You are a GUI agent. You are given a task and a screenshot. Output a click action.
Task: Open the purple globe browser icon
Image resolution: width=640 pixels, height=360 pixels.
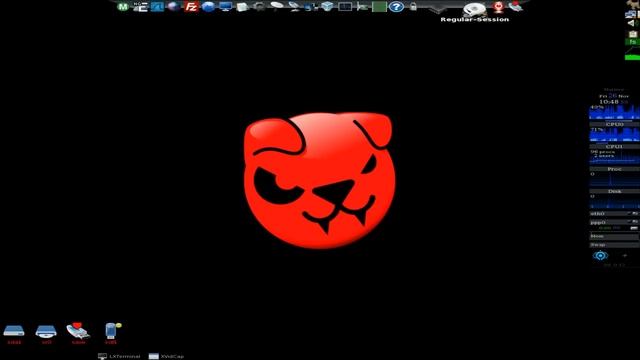point(173,7)
